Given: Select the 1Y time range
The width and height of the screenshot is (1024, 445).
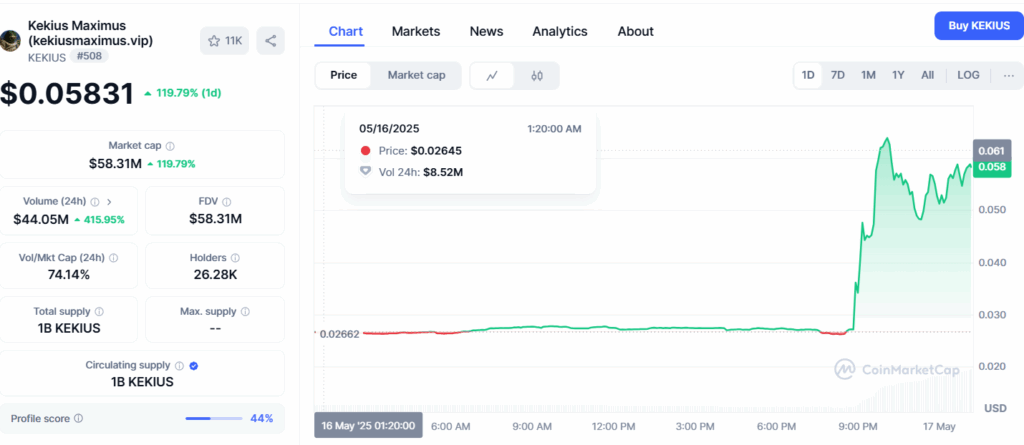Looking at the screenshot, I should (x=898, y=75).
